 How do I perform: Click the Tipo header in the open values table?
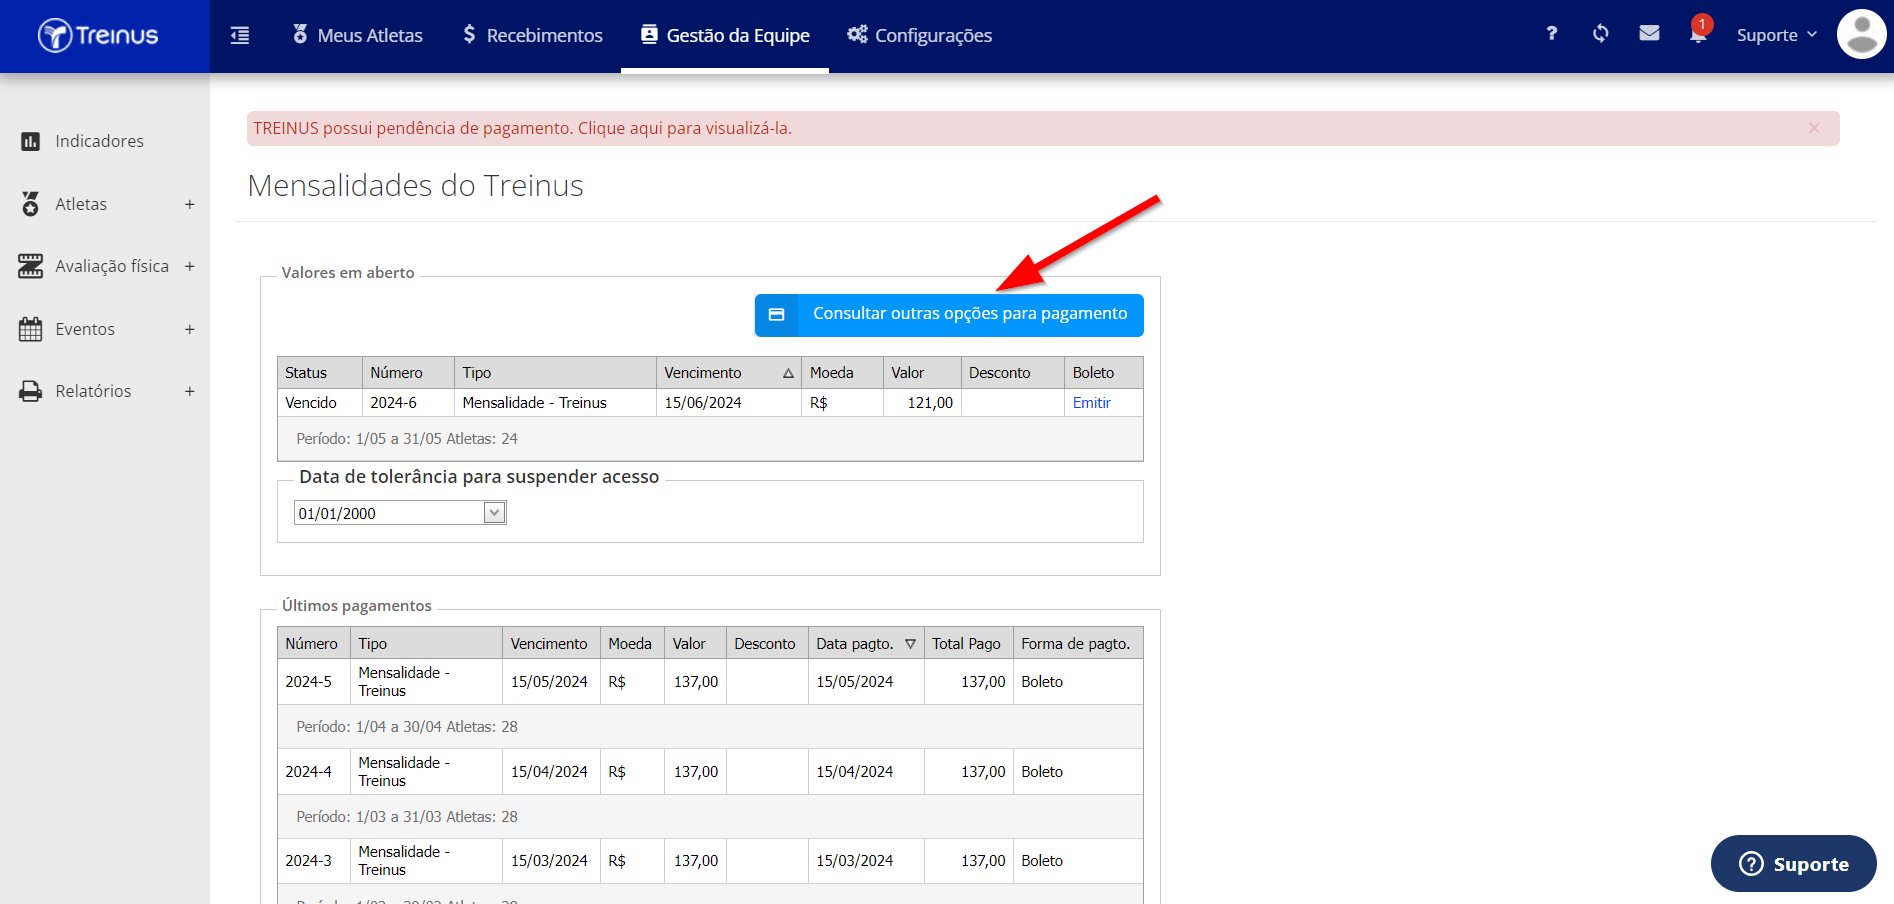(555, 373)
